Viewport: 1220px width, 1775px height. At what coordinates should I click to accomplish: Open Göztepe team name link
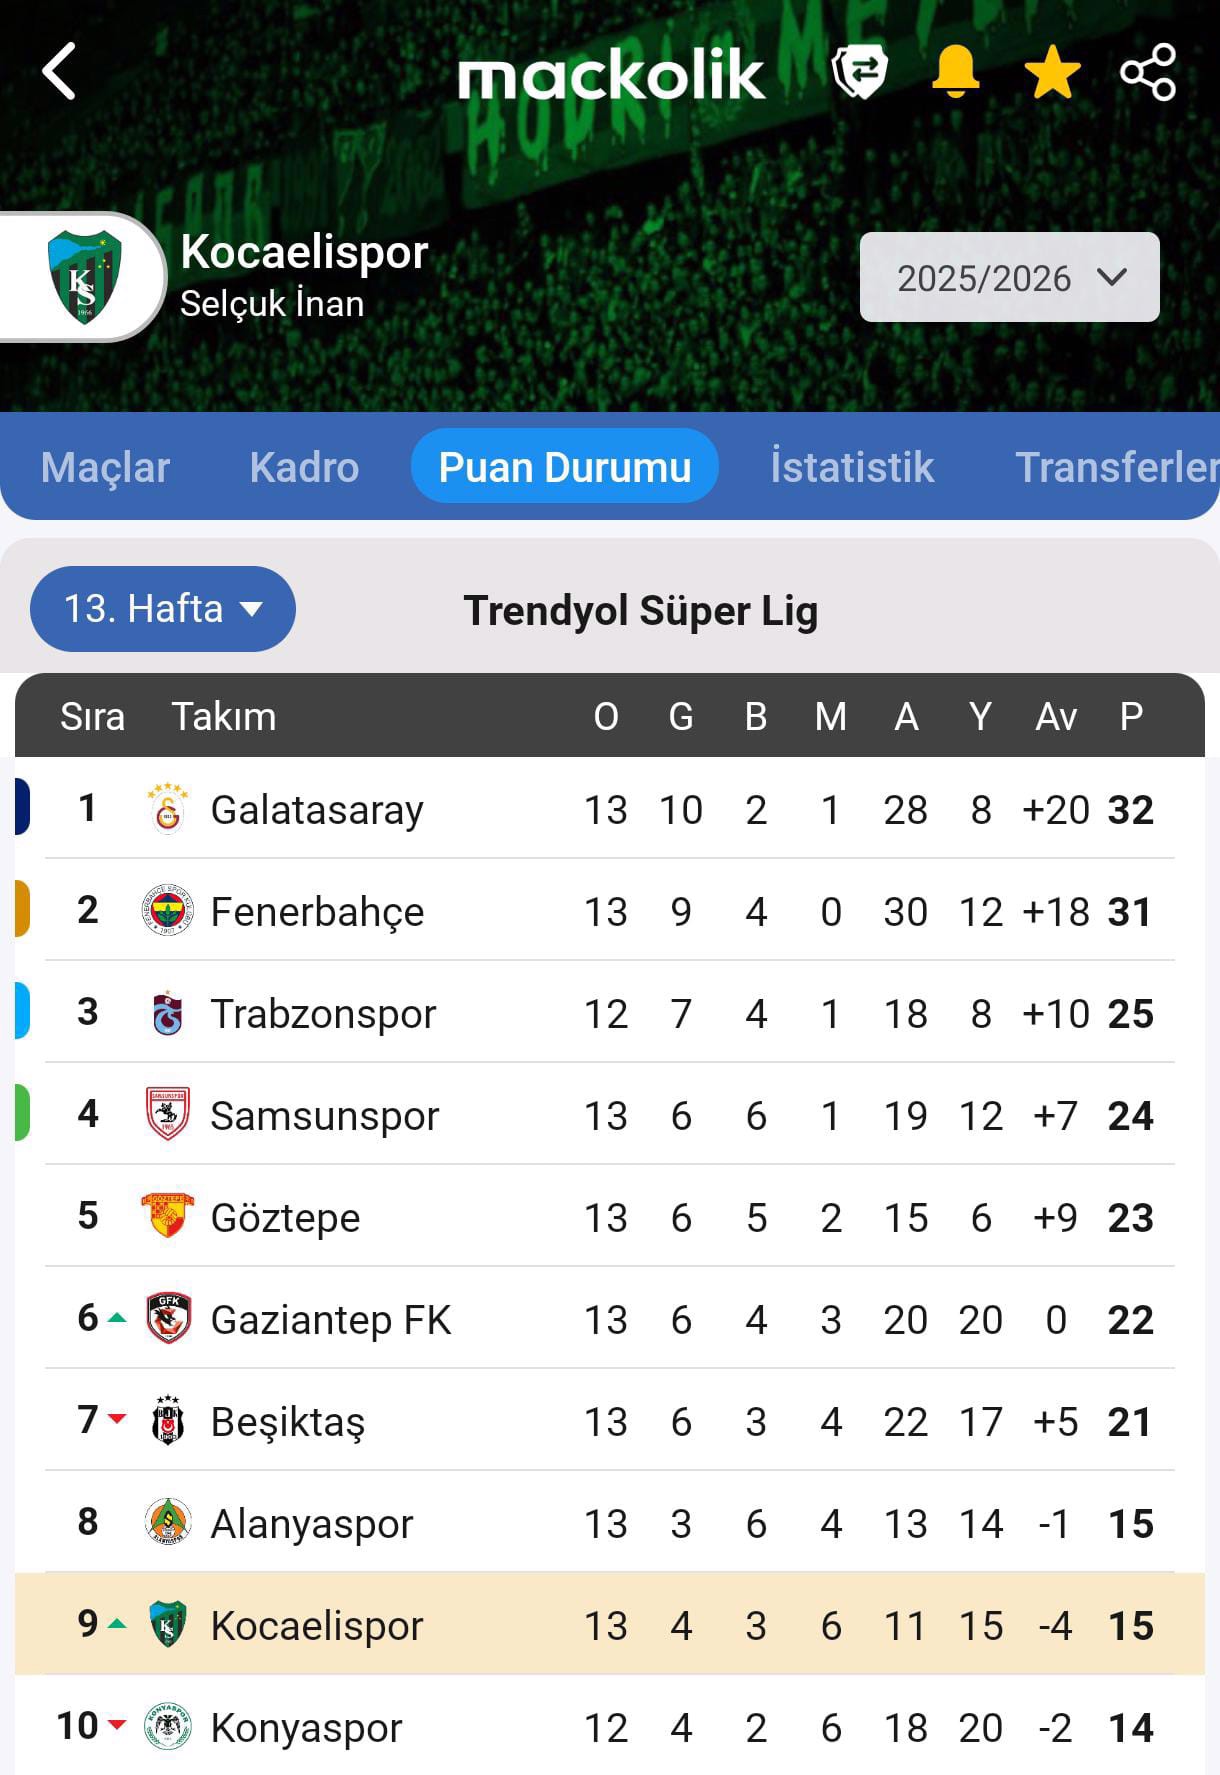[285, 1218]
